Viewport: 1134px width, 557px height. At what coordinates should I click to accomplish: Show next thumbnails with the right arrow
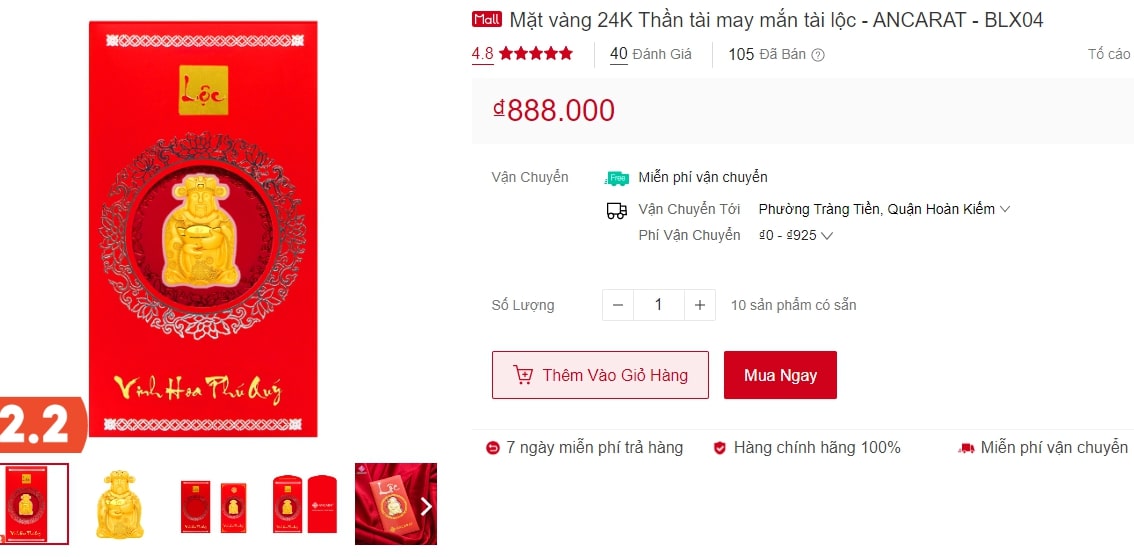(426, 506)
